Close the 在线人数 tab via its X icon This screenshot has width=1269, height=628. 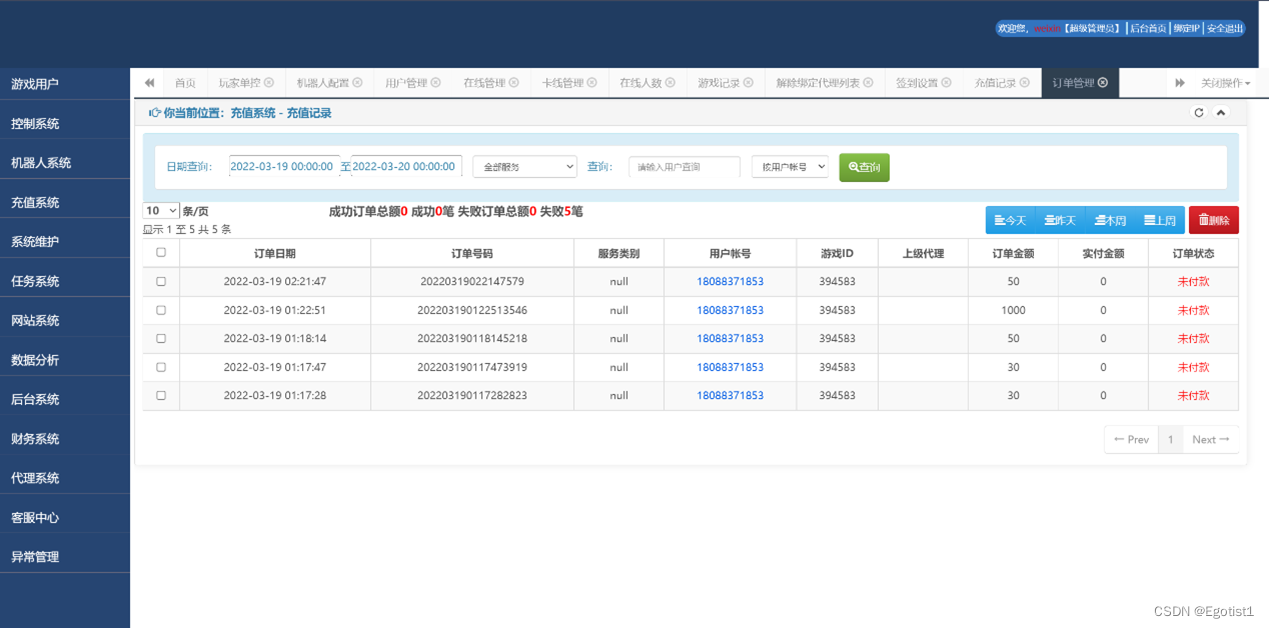point(670,83)
